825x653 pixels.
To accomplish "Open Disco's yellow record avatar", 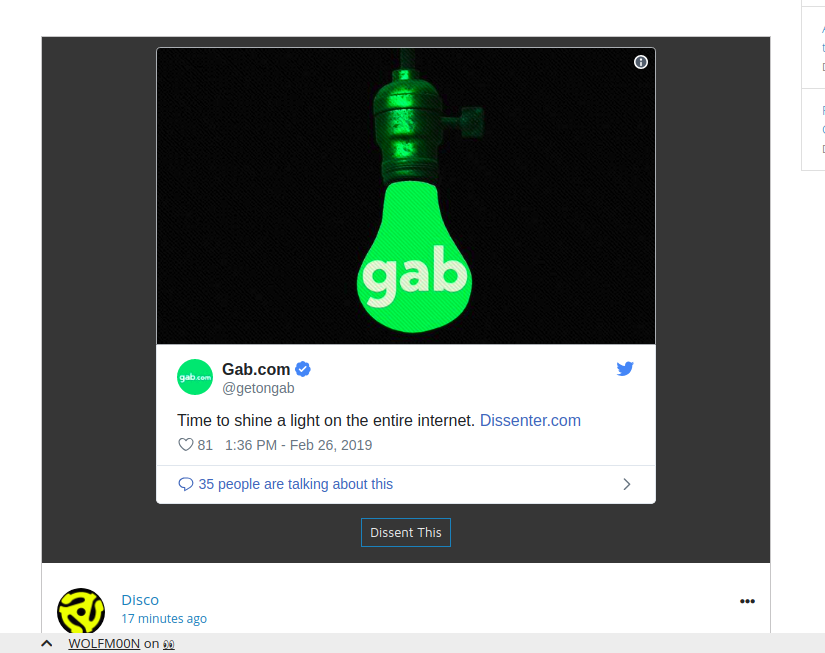I will click(81, 611).
